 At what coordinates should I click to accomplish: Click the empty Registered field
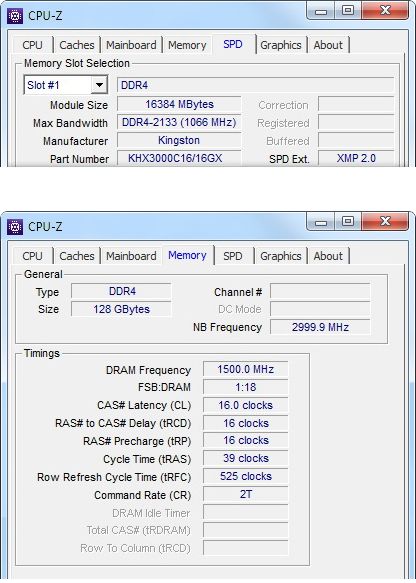click(356, 122)
